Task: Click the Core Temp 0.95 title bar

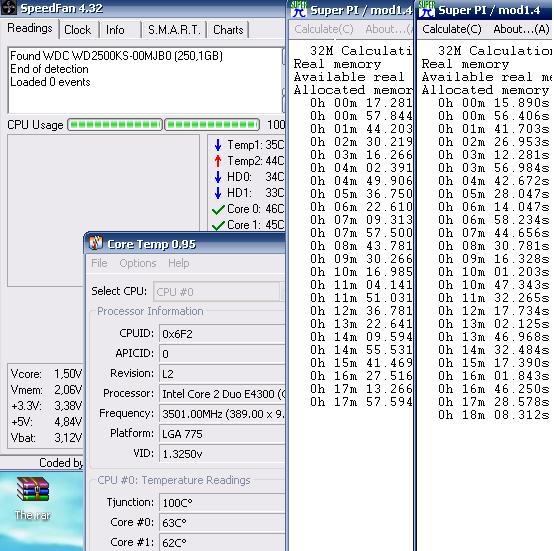Action: point(184,244)
